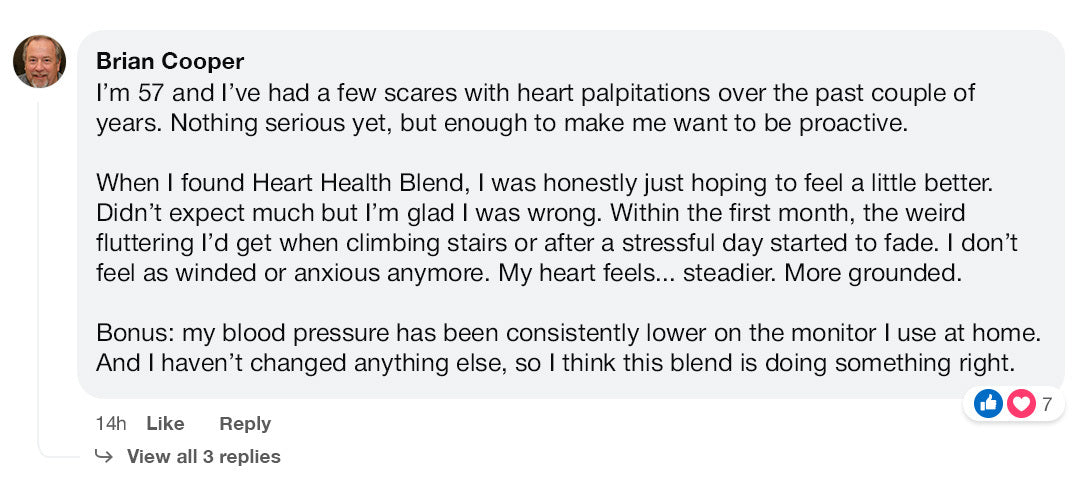Viewport: 1082px width, 492px height.
Task: Reply to Brian Cooper's comment
Action: coord(245,424)
